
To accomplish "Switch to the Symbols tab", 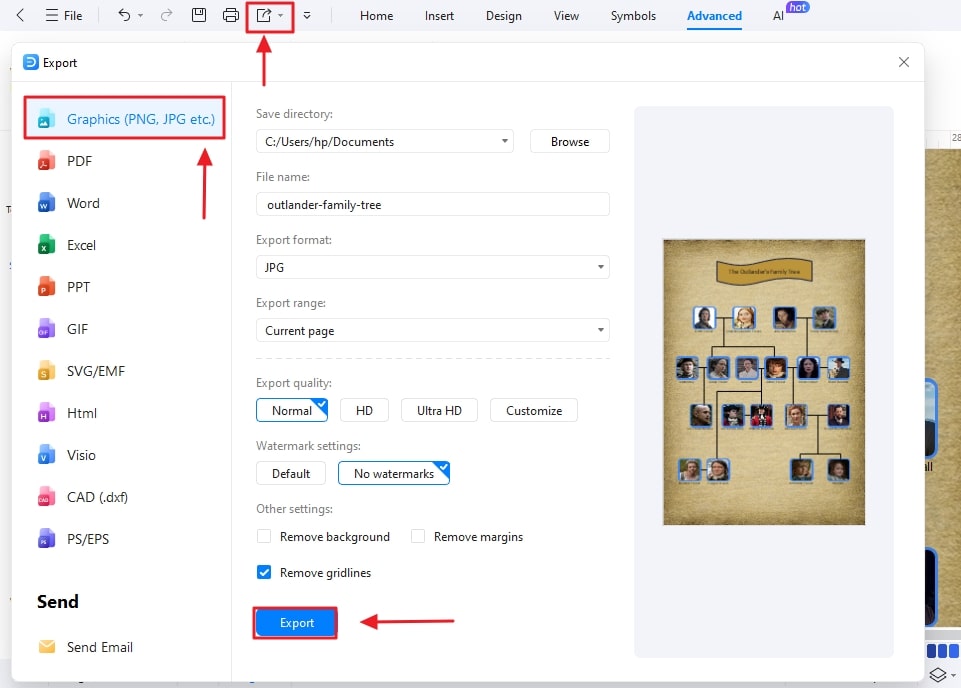I will point(632,16).
